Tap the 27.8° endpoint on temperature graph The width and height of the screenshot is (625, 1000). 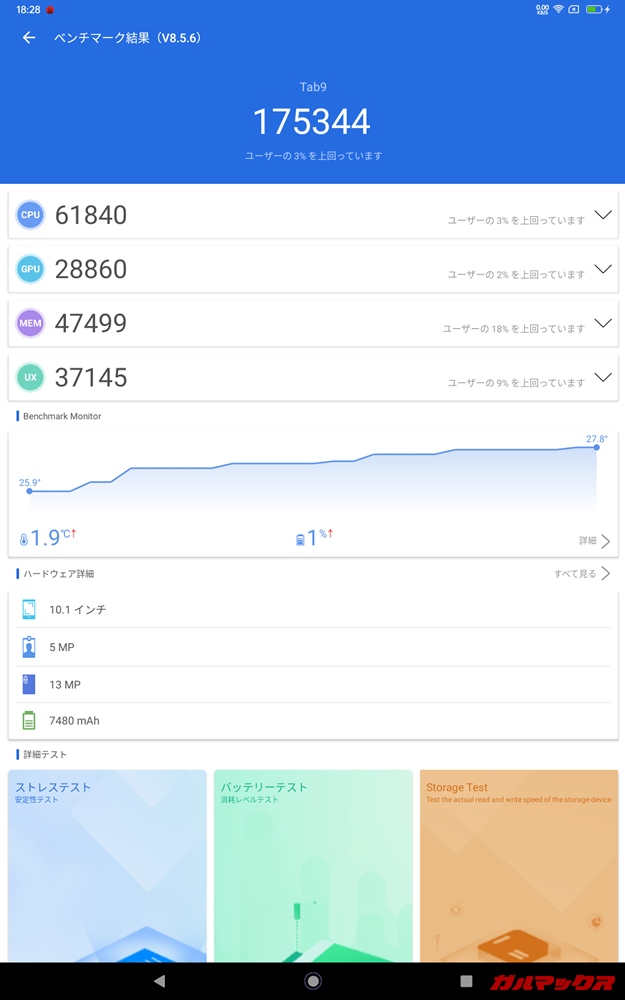point(597,447)
